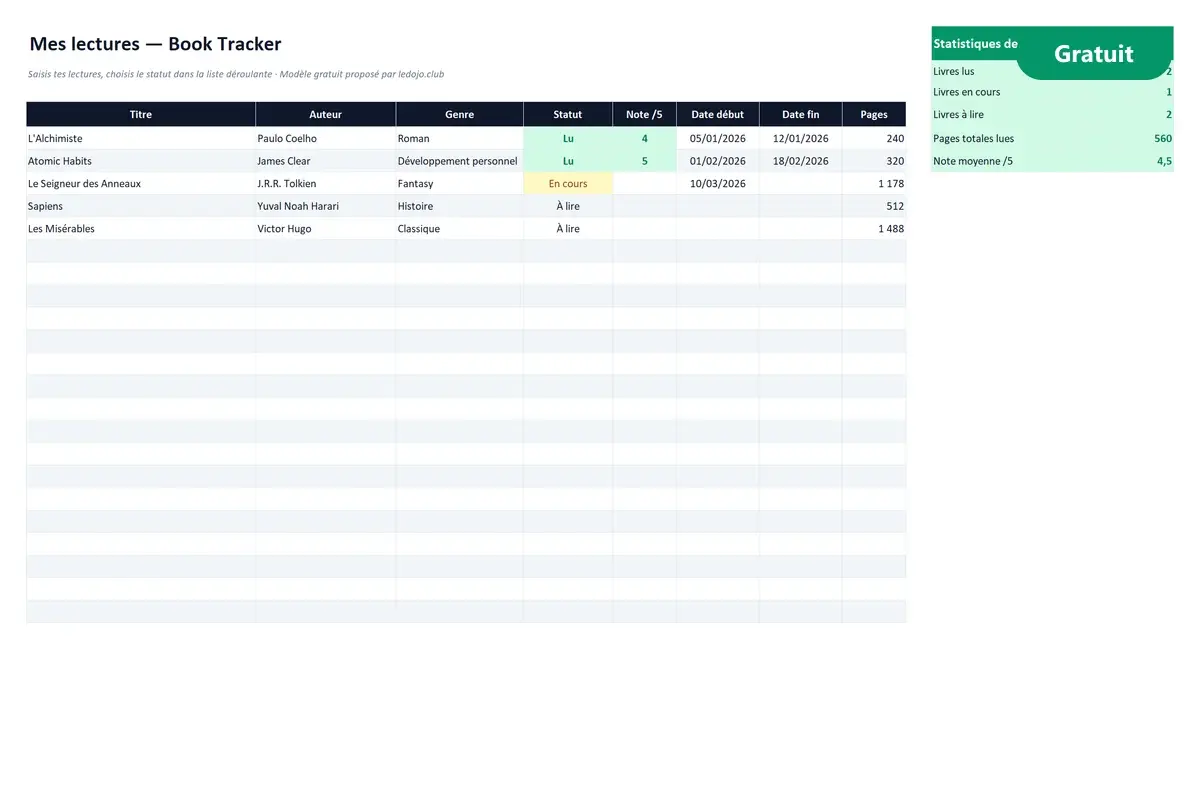1200x800 pixels.
Task: Click the Livres en cours statistic row
Action: coord(1052,92)
